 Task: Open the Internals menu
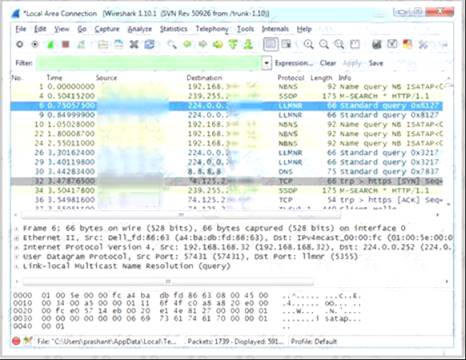pyautogui.click(x=275, y=29)
